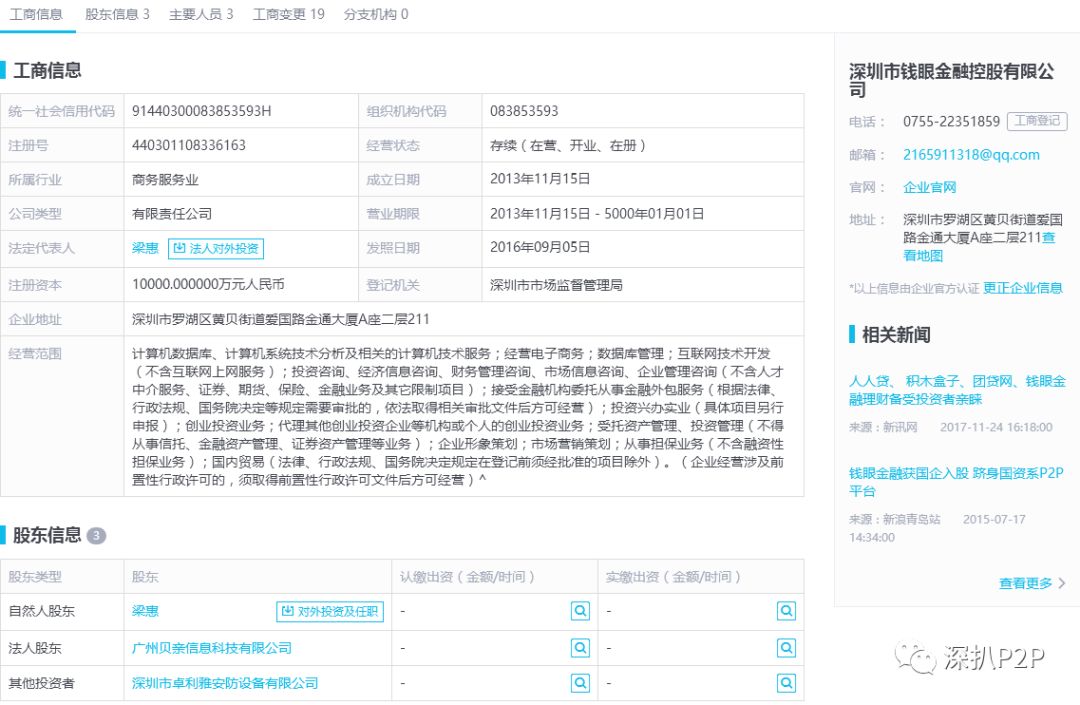Click the 法人对外投资 button
Viewport: 1080px width, 705px height.
click(x=216, y=249)
